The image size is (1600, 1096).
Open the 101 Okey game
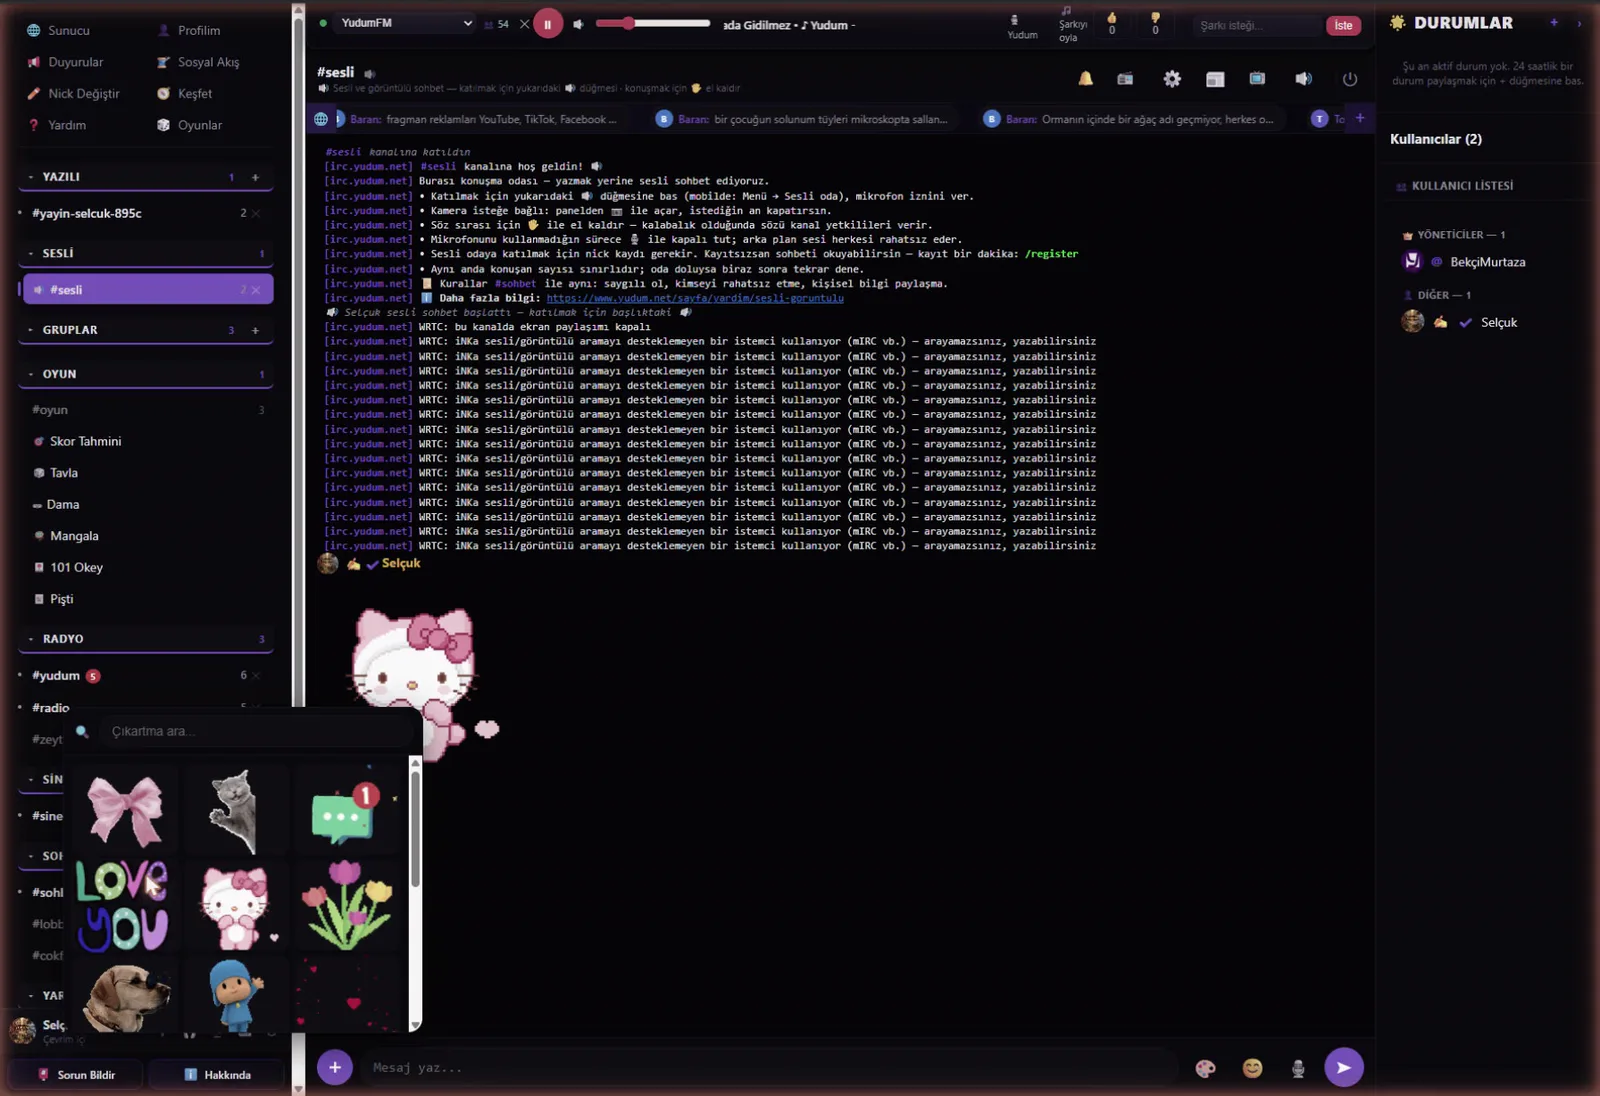(76, 567)
